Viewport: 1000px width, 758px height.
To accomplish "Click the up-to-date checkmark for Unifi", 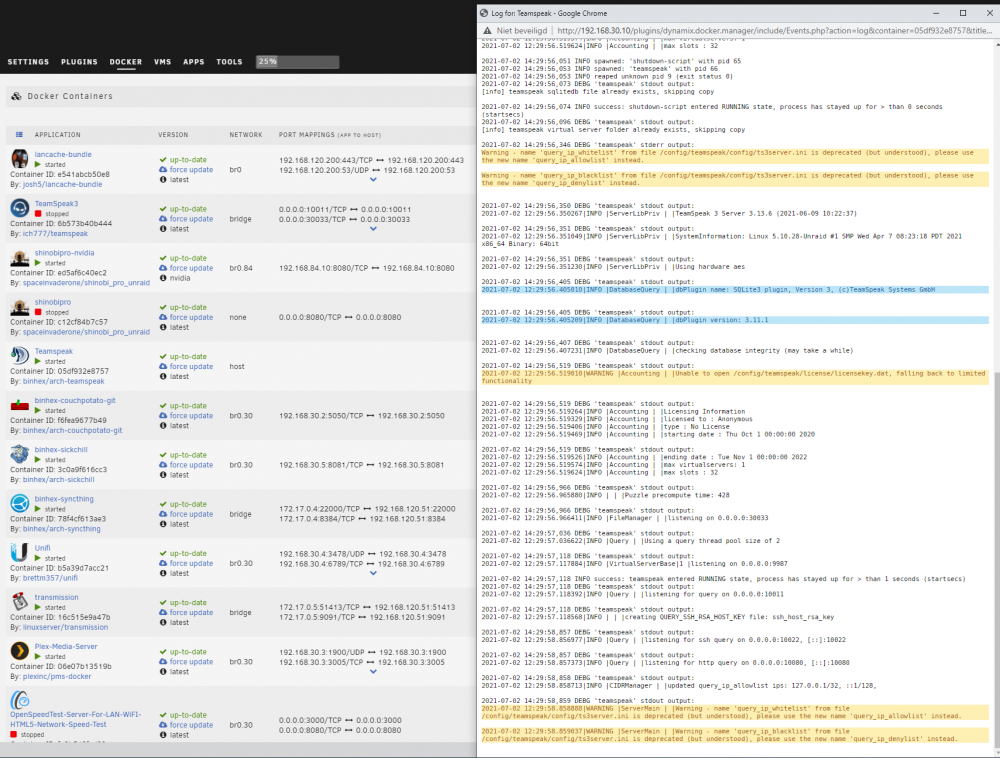I will (163, 553).
